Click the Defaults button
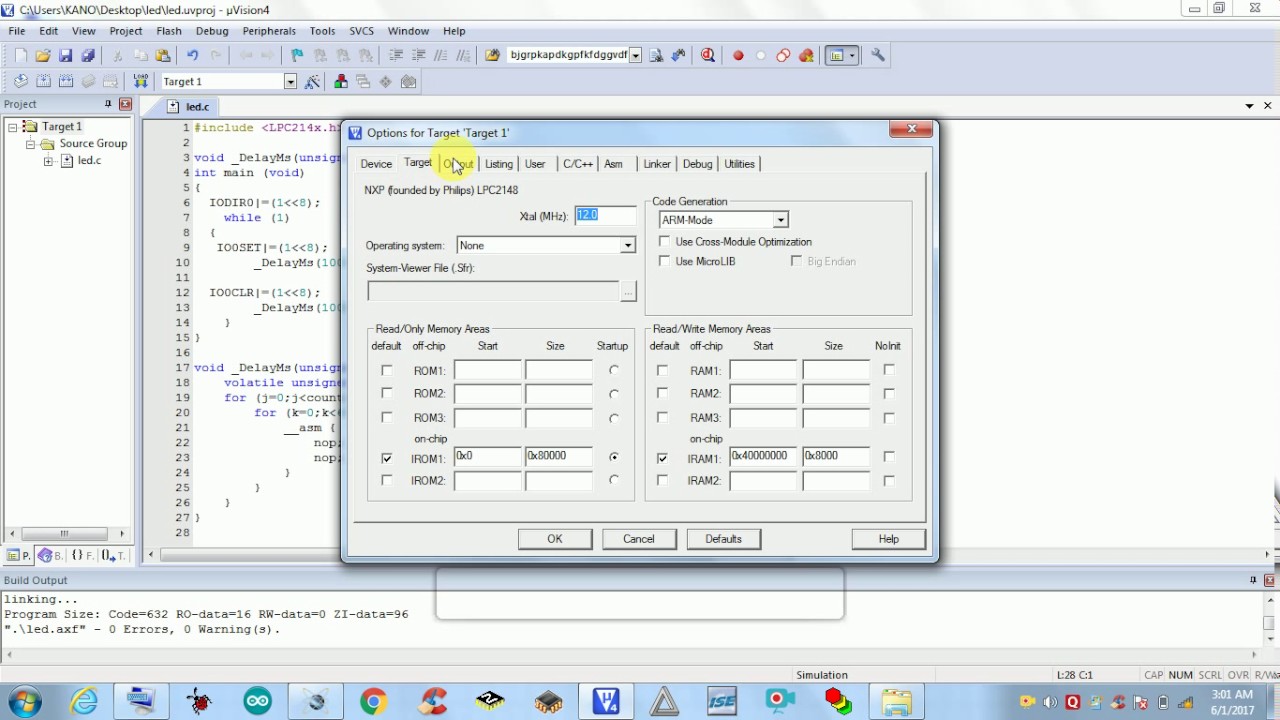Viewport: 1280px width, 720px height. [723, 539]
